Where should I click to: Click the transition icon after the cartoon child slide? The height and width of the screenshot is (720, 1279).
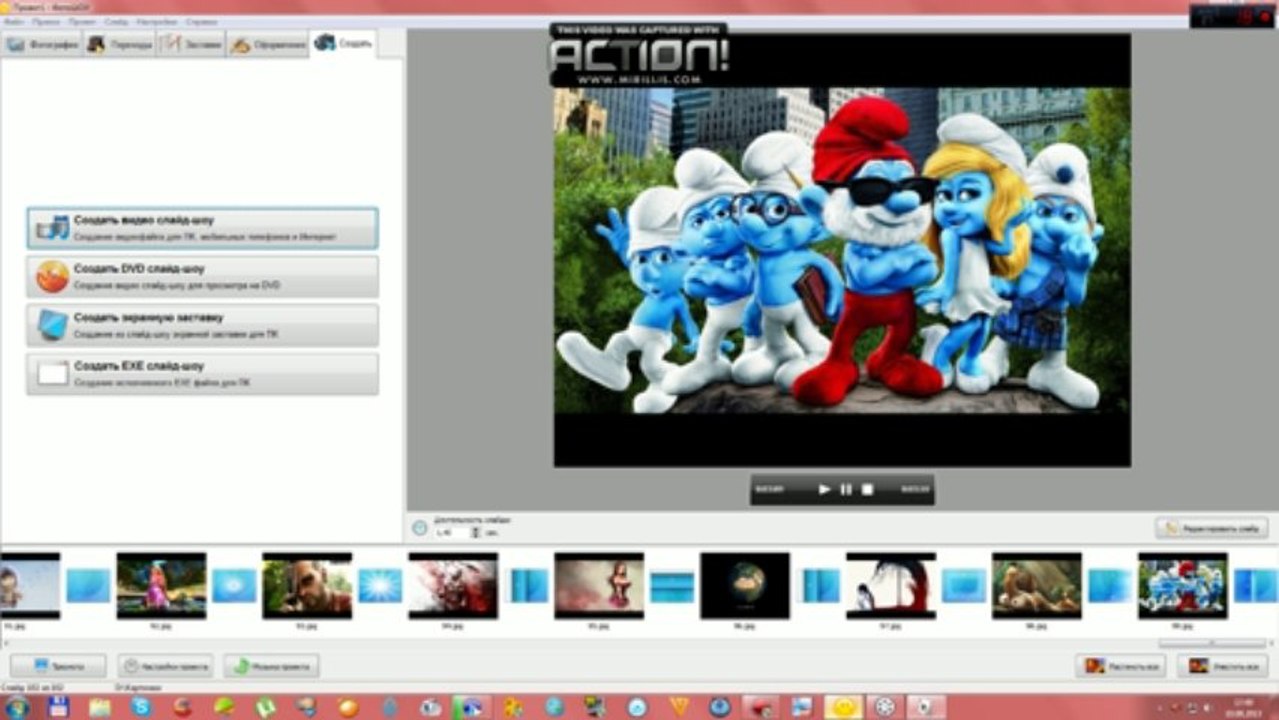[x=88, y=585]
